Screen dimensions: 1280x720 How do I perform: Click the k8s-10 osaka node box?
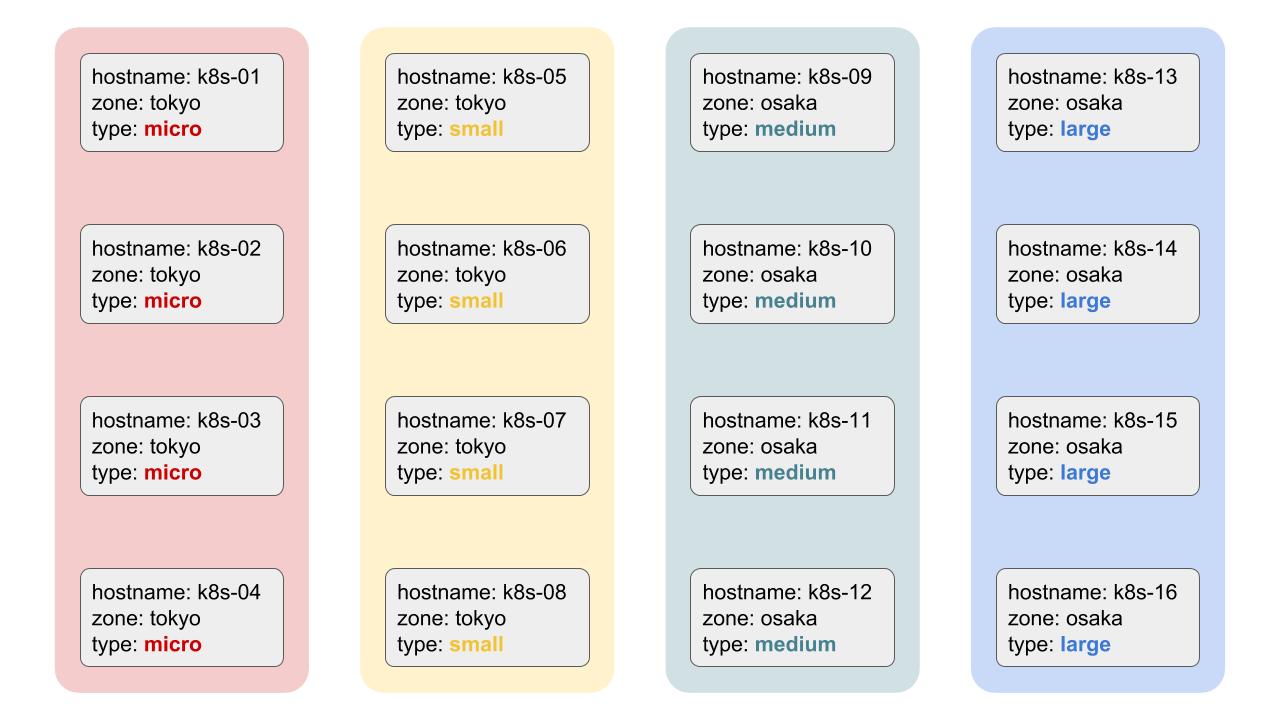(792, 274)
